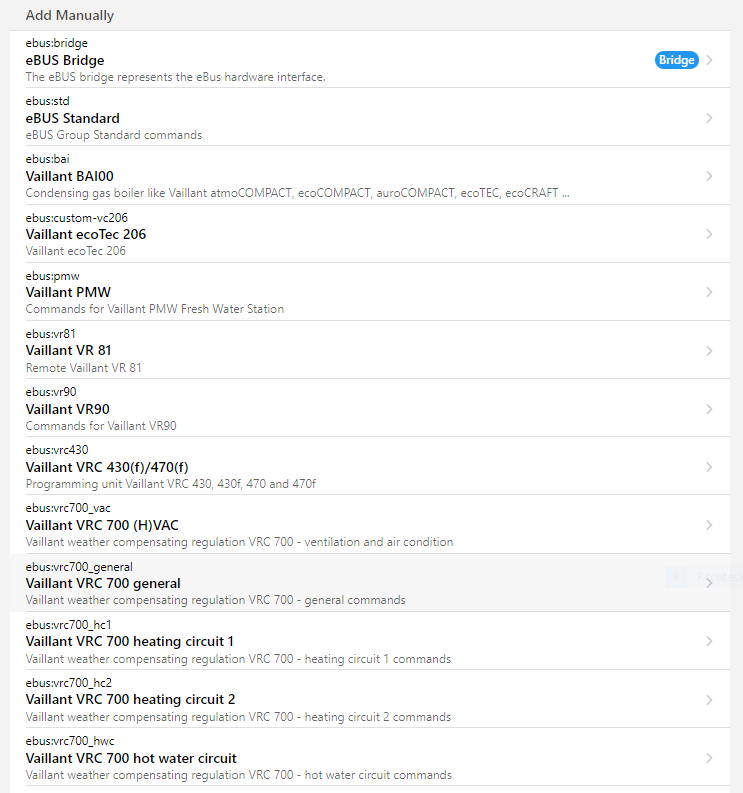Choose the eBUS Standard binding item

click(x=72, y=118)
